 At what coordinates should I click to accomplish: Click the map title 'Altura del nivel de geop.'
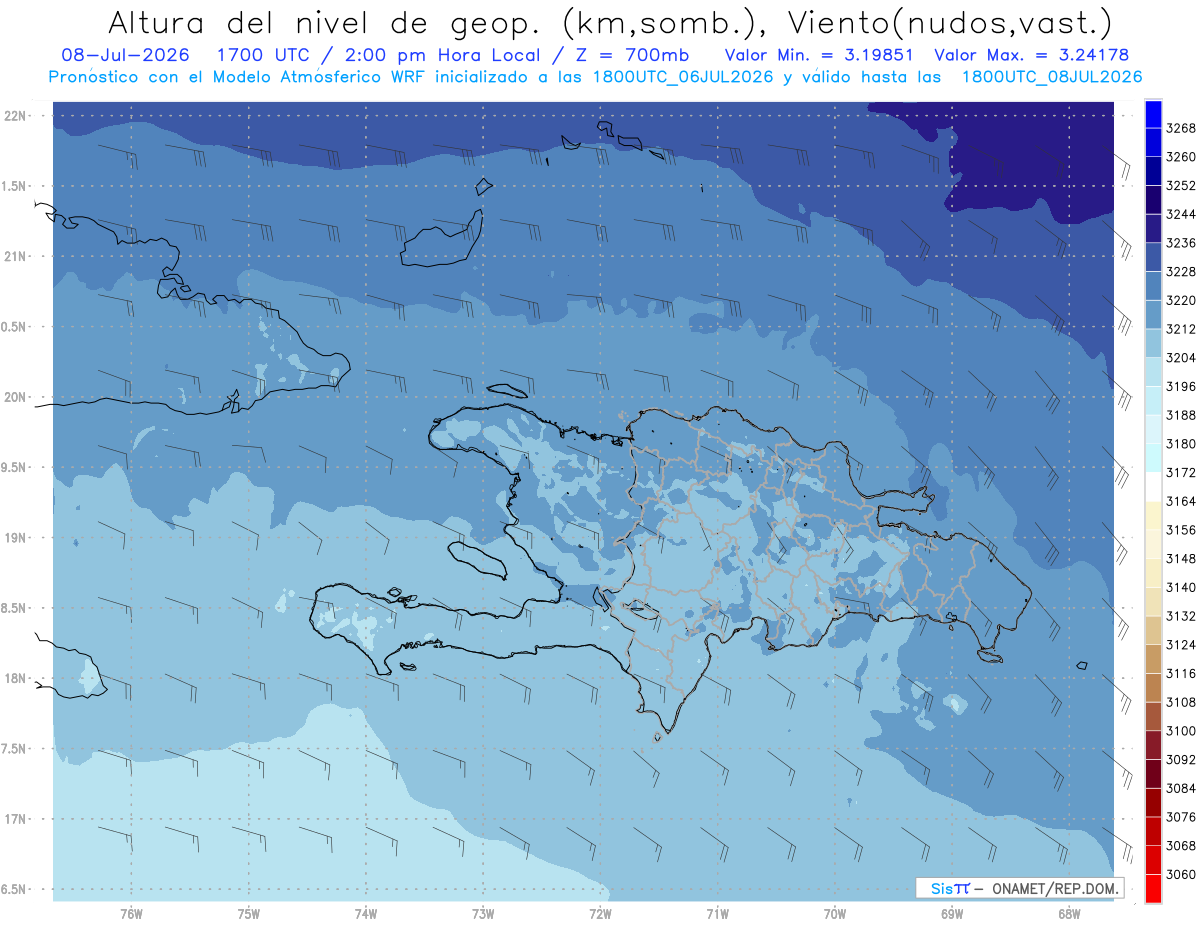[323, 23]
